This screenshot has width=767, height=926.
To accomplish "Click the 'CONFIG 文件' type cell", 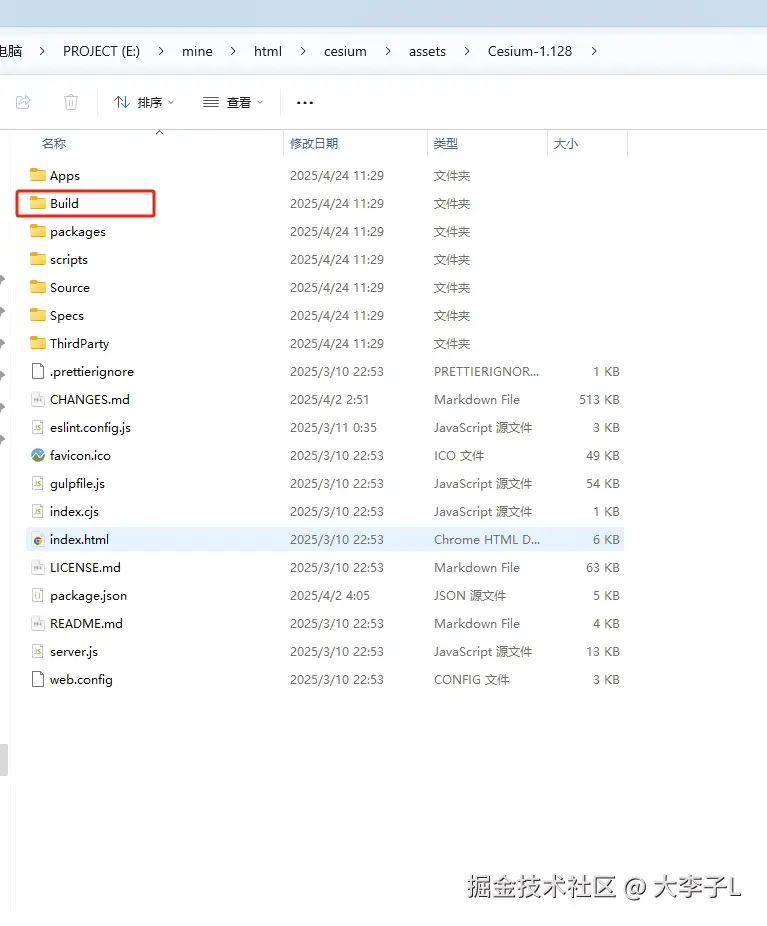I will [x=471, y=679].
